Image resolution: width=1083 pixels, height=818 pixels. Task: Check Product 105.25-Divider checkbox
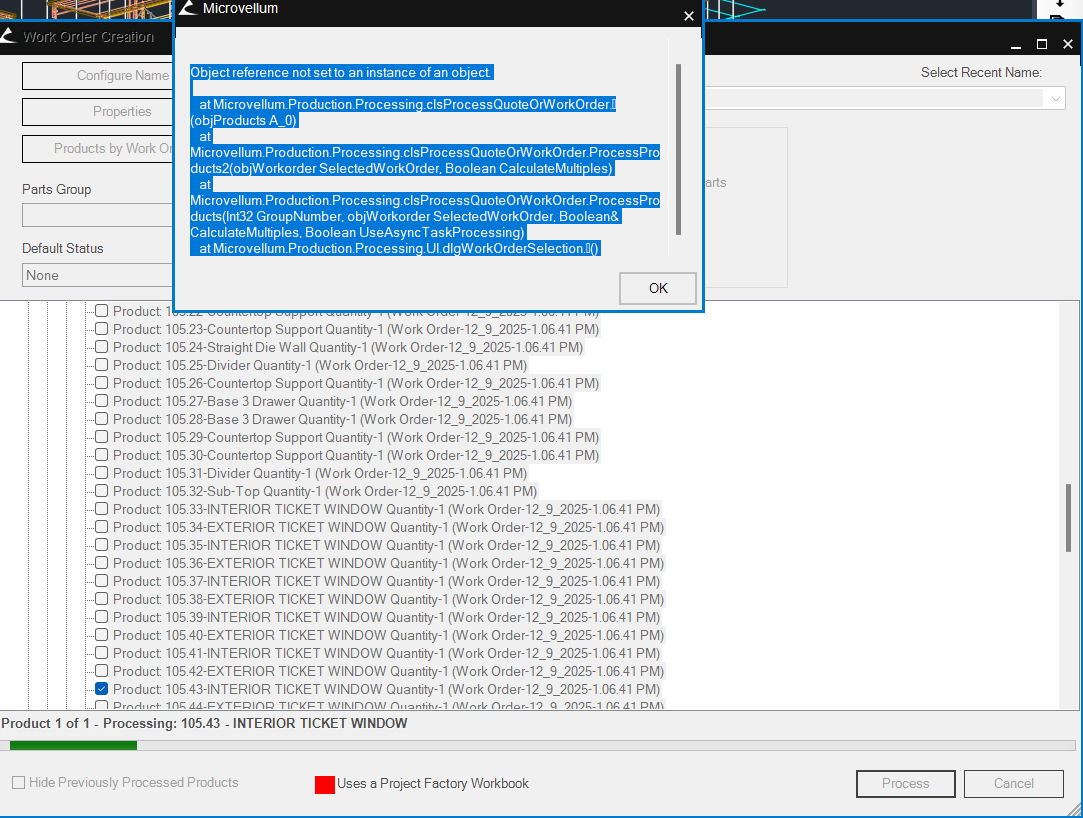[102, 365]
